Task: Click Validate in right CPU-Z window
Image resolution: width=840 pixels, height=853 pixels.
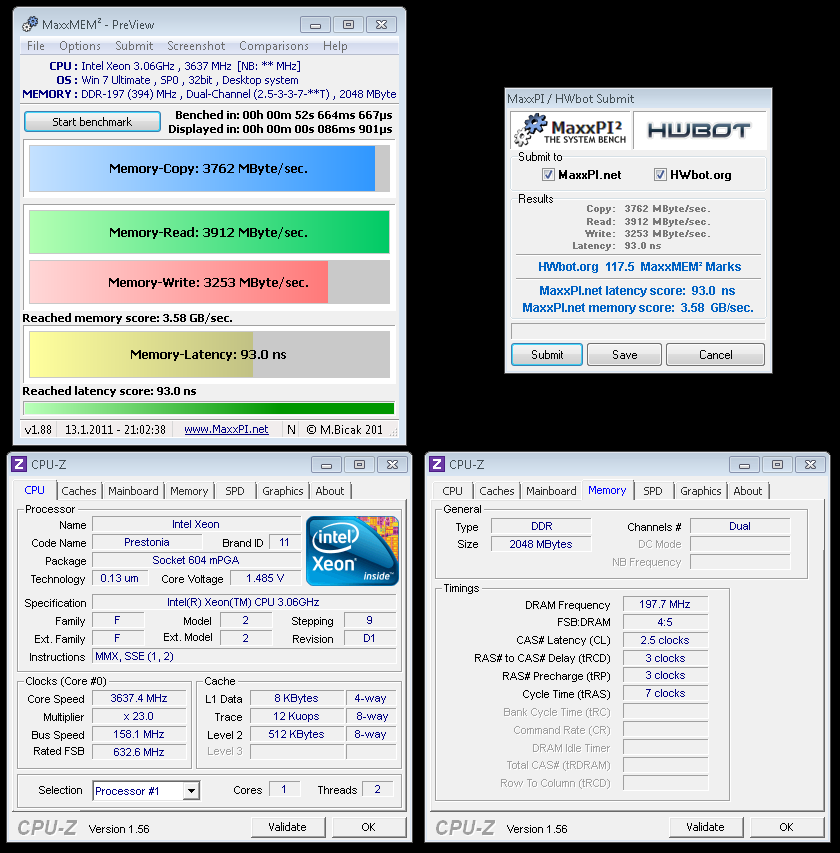Action: point(705,827)
